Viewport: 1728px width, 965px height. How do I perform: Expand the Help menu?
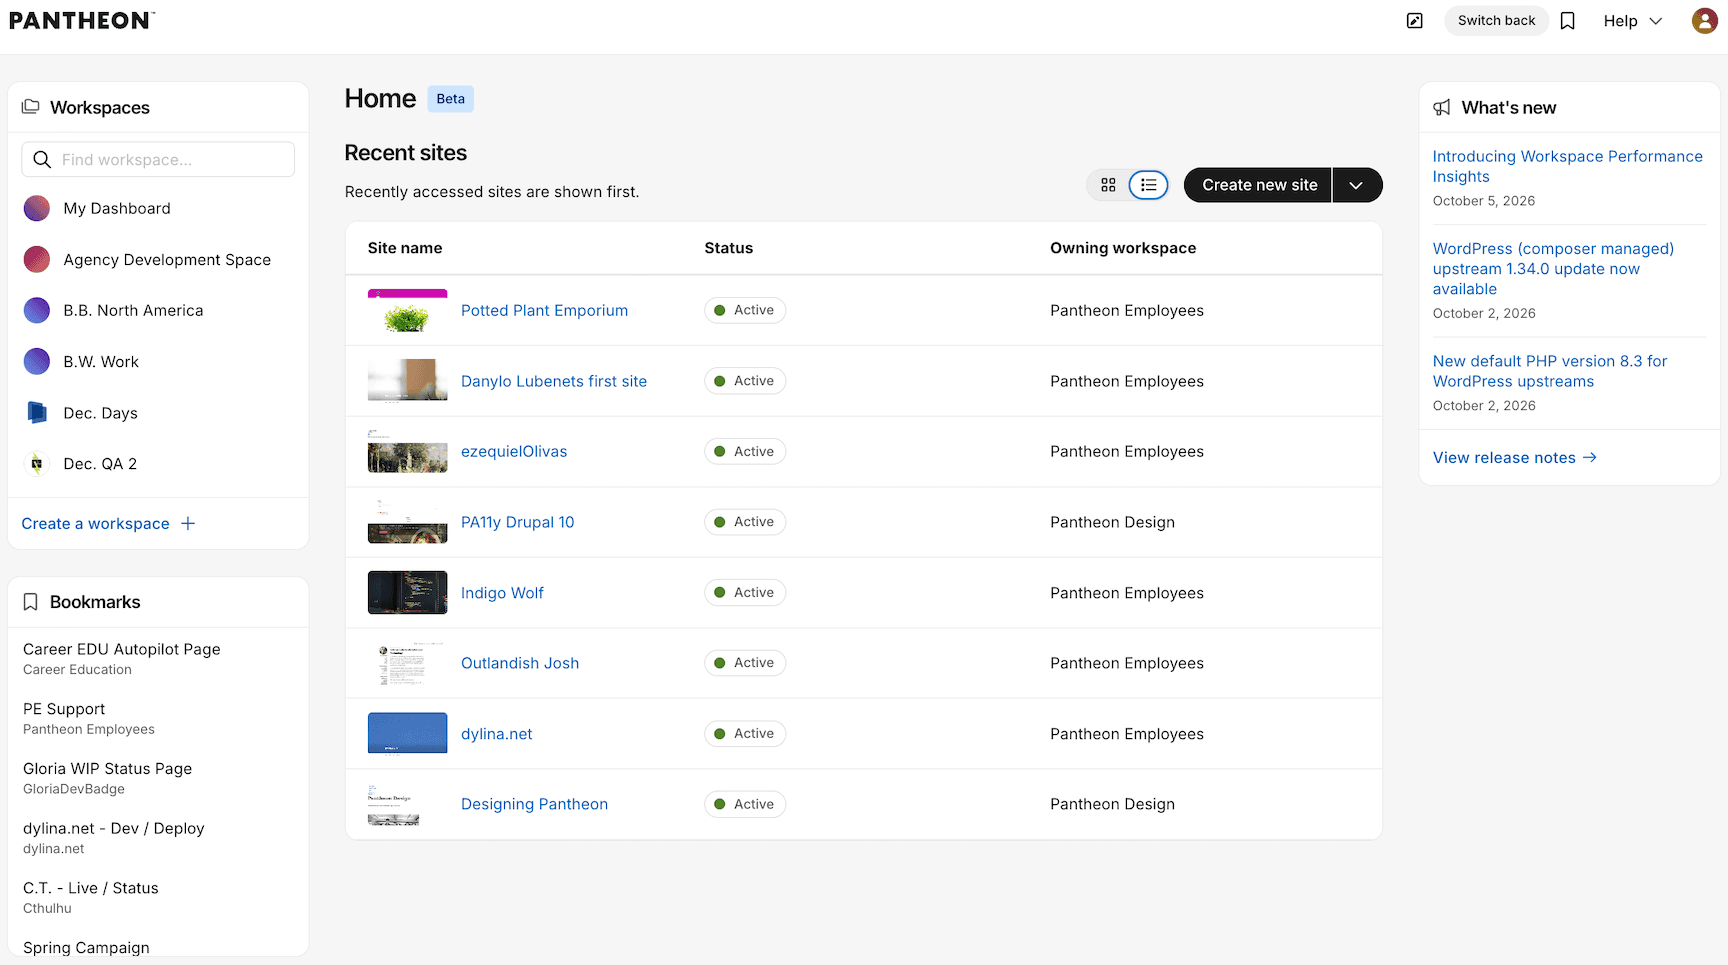click(x=1633, y=21)
